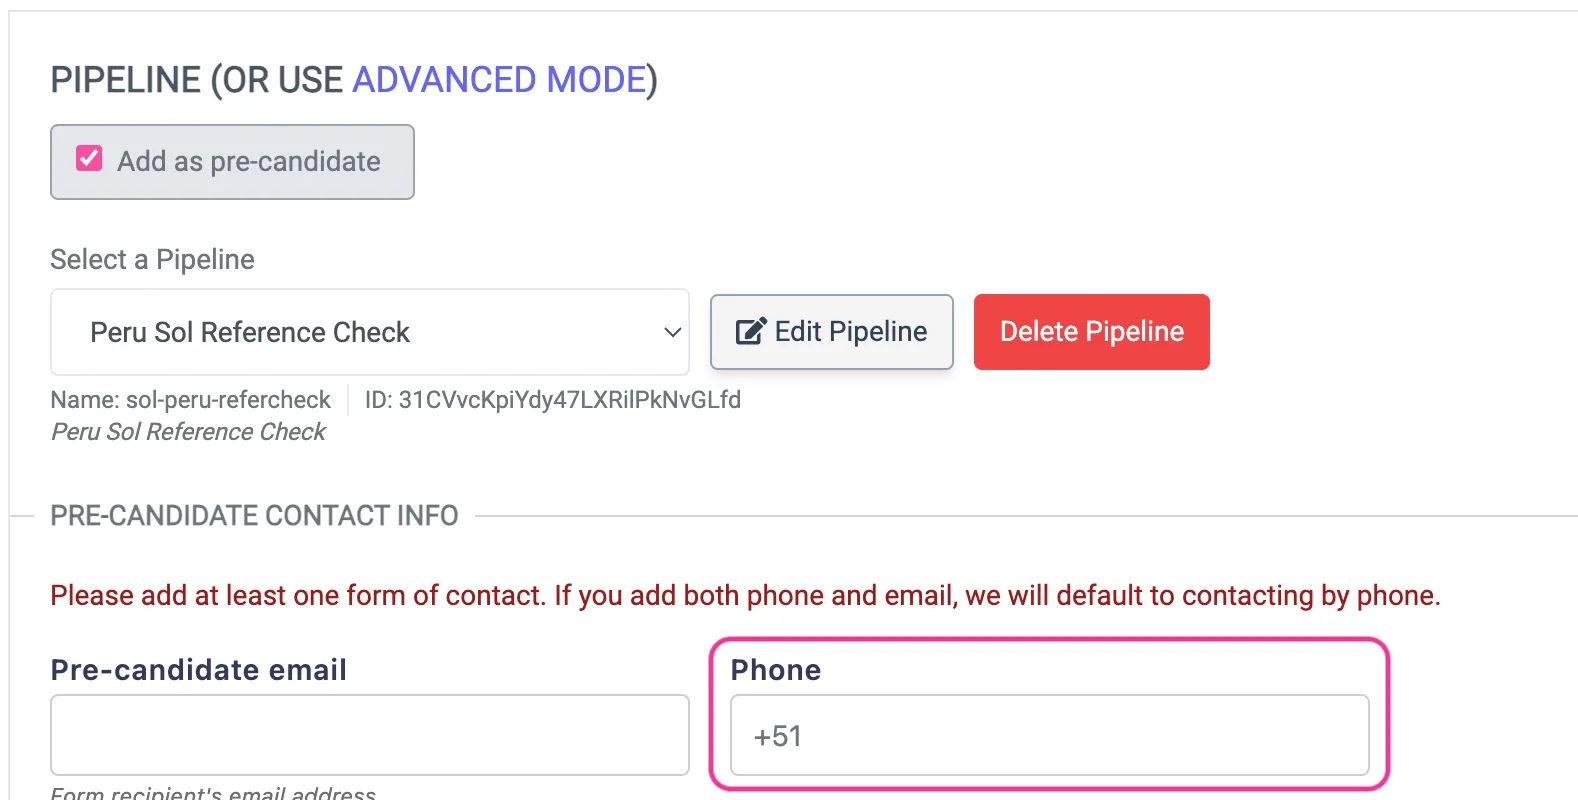Choose a different pipeline from the combo box
Image resolution: width=1578 pixels, height=800 pixels.
369,332
